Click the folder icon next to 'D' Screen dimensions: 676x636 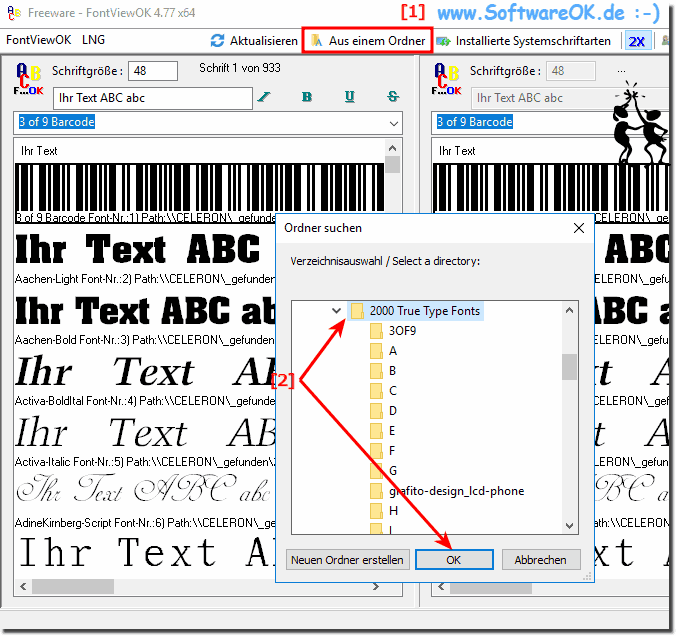[x=376, y=411]
